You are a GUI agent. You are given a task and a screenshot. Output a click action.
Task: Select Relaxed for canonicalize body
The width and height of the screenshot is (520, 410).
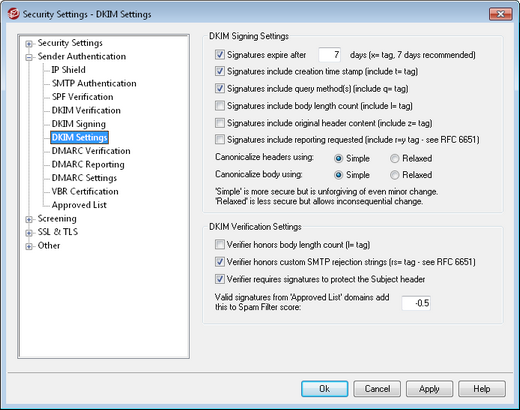coord(395,175)
